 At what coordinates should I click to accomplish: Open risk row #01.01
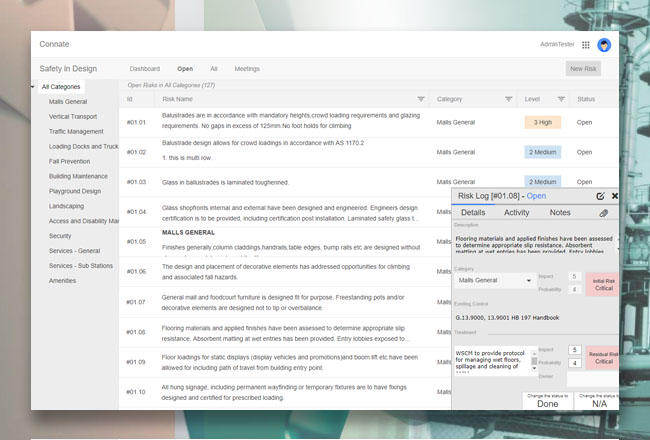pyautogui.click(x=369, y=122)
